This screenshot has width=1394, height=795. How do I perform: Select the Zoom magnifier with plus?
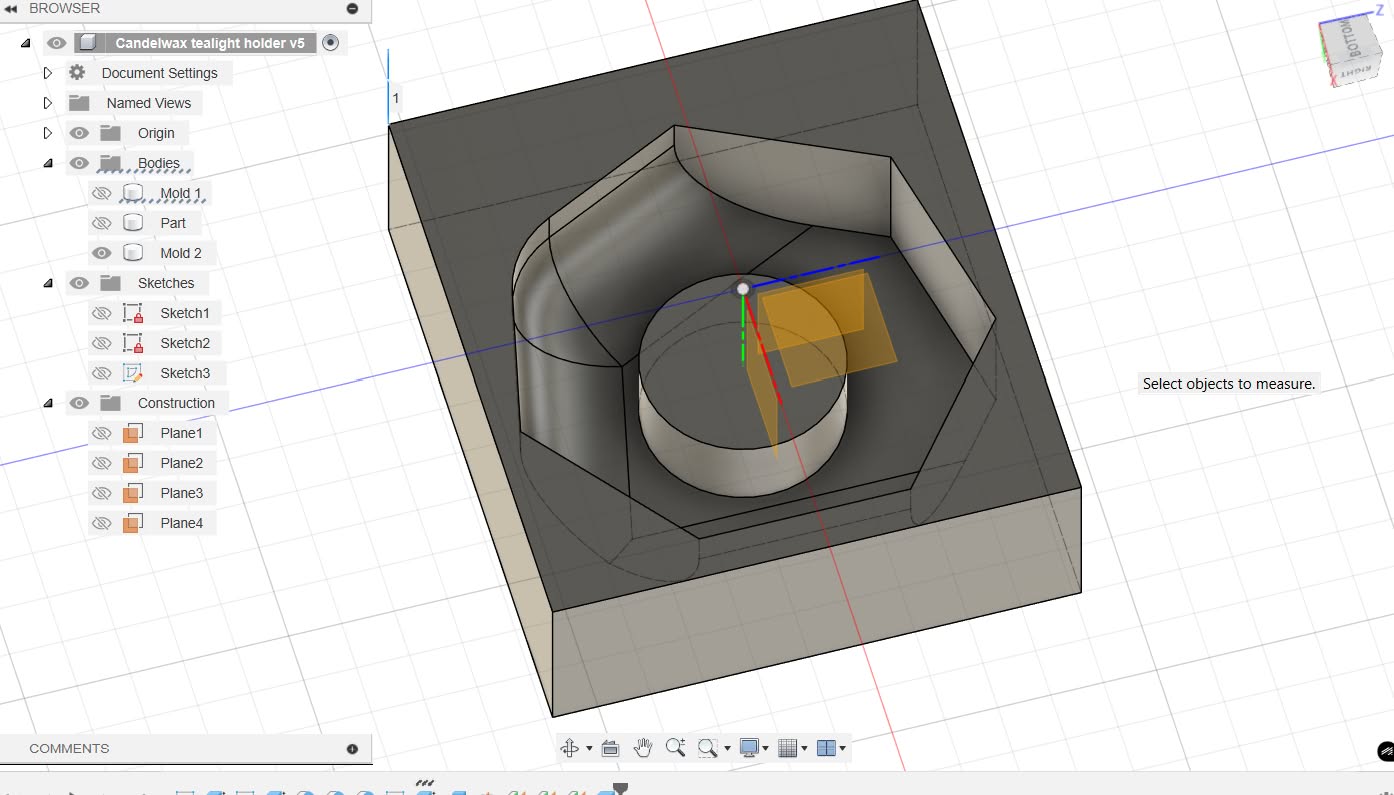pyautogui.click(x=675, y=747)
